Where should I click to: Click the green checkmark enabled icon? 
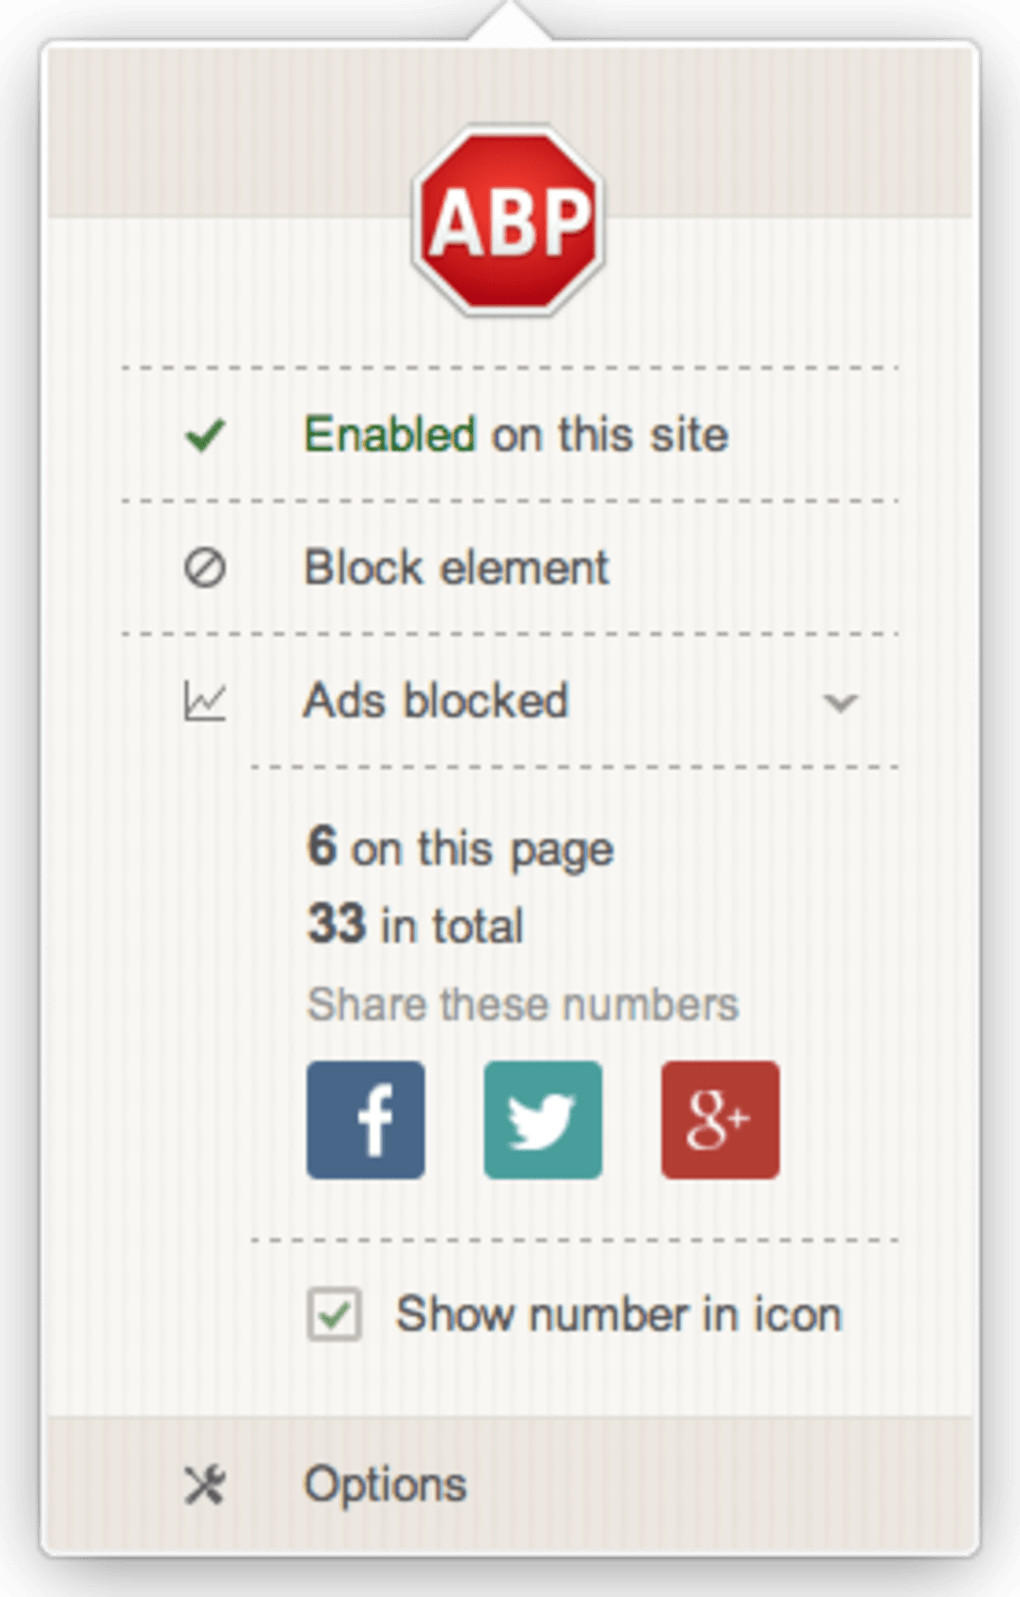click(x=205, y=435)
